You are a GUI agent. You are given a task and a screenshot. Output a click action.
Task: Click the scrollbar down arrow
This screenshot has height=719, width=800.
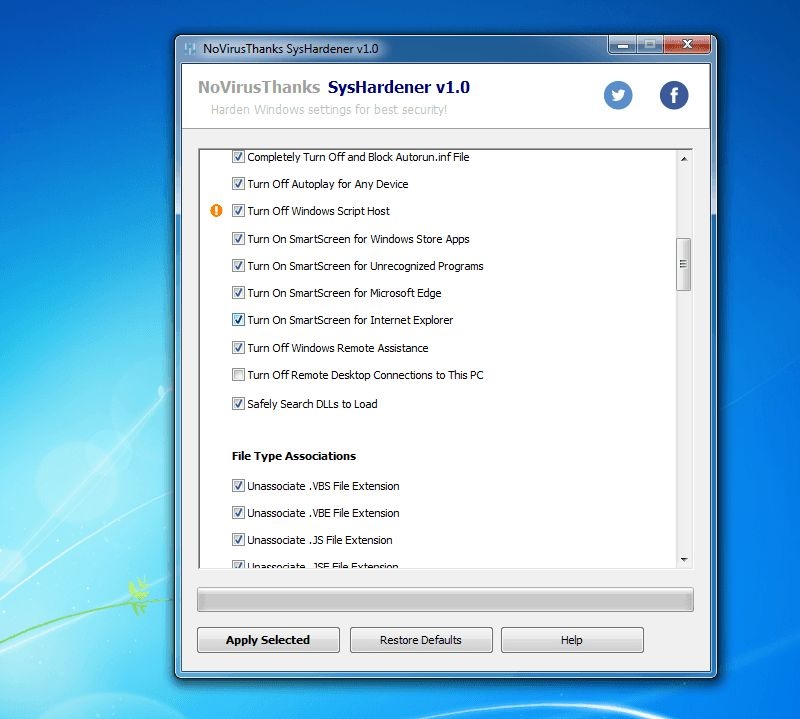point(685,559)
